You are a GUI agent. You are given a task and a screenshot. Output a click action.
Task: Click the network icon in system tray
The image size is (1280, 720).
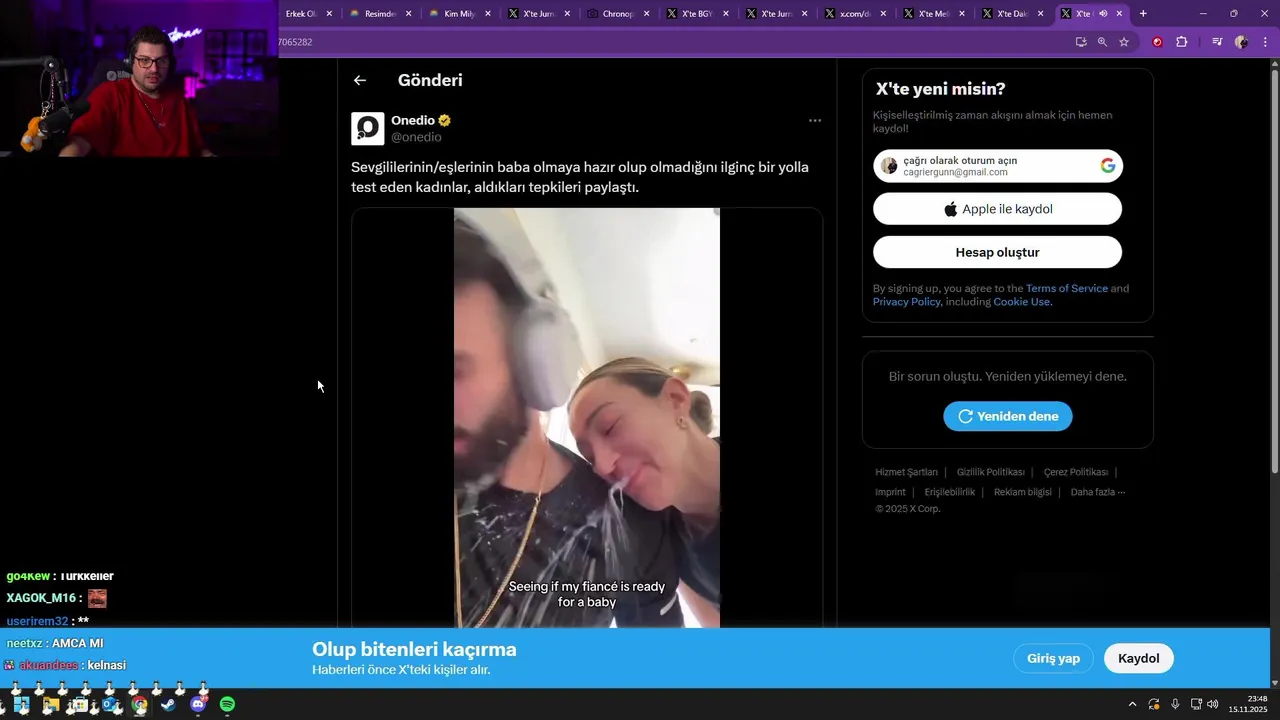1196,704
